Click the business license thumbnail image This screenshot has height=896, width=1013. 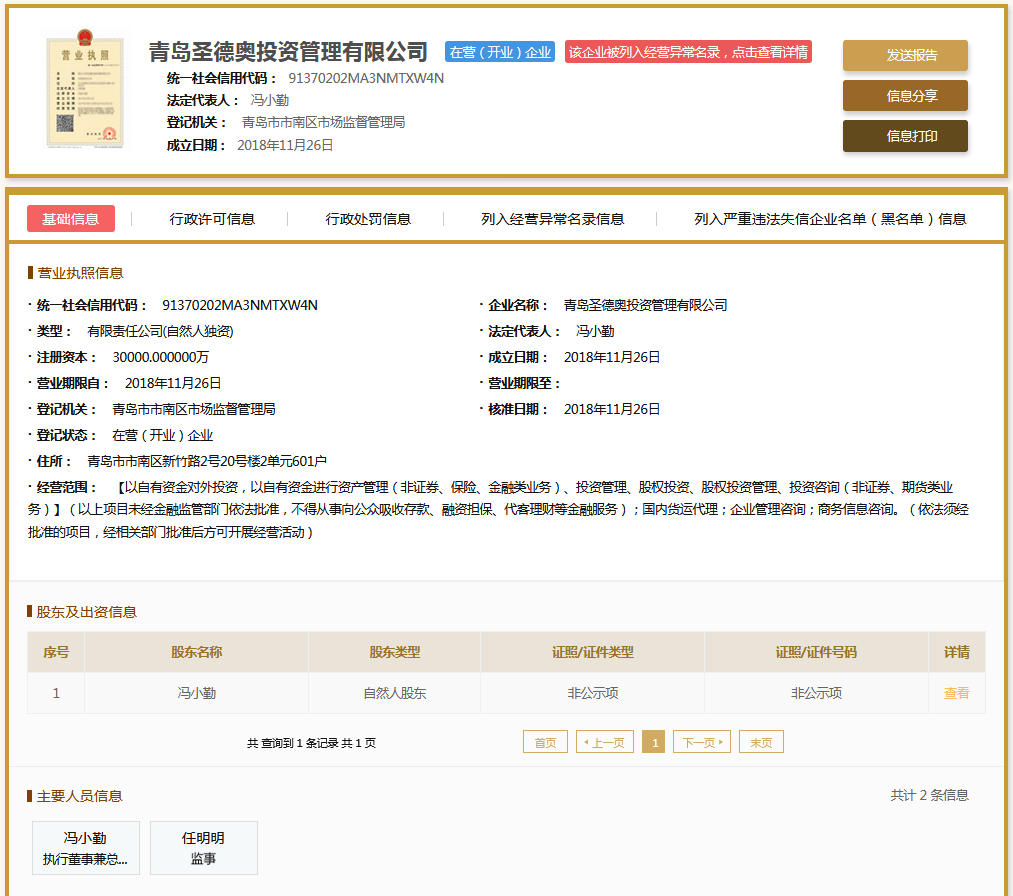85,92
